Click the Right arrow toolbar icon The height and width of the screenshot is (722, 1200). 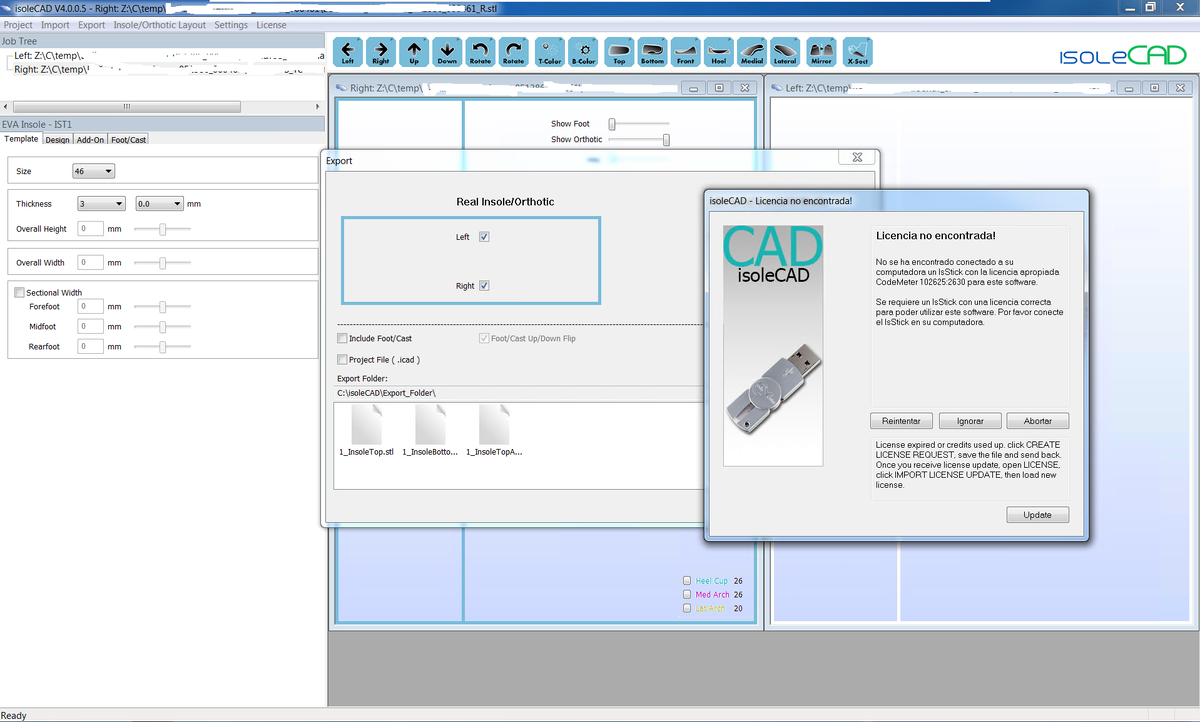[381, 52]
